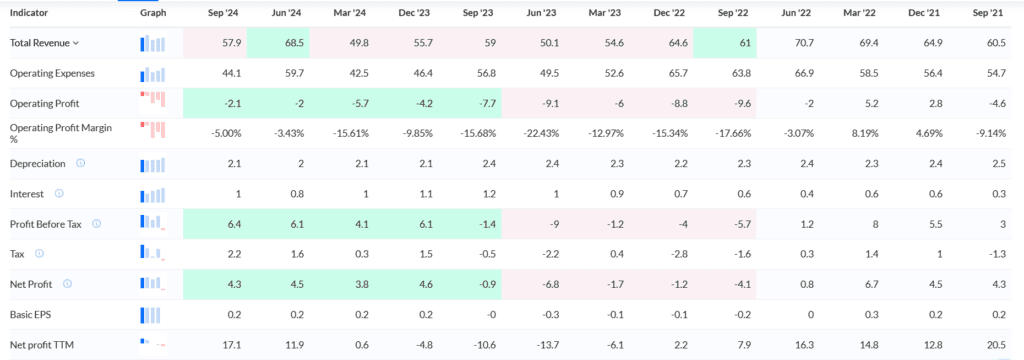1024x360 pixels.
Task: Select the Sep '21 column header
Action: [x=992, y=12]
